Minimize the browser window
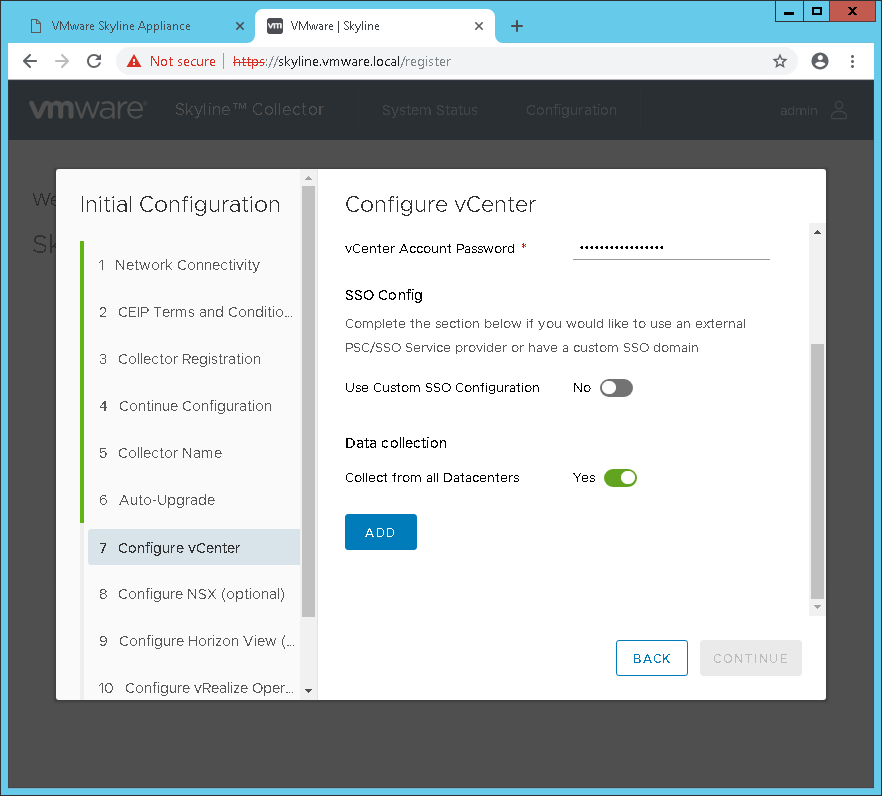This screenshot has height=796, width=882. click(789, 11)
